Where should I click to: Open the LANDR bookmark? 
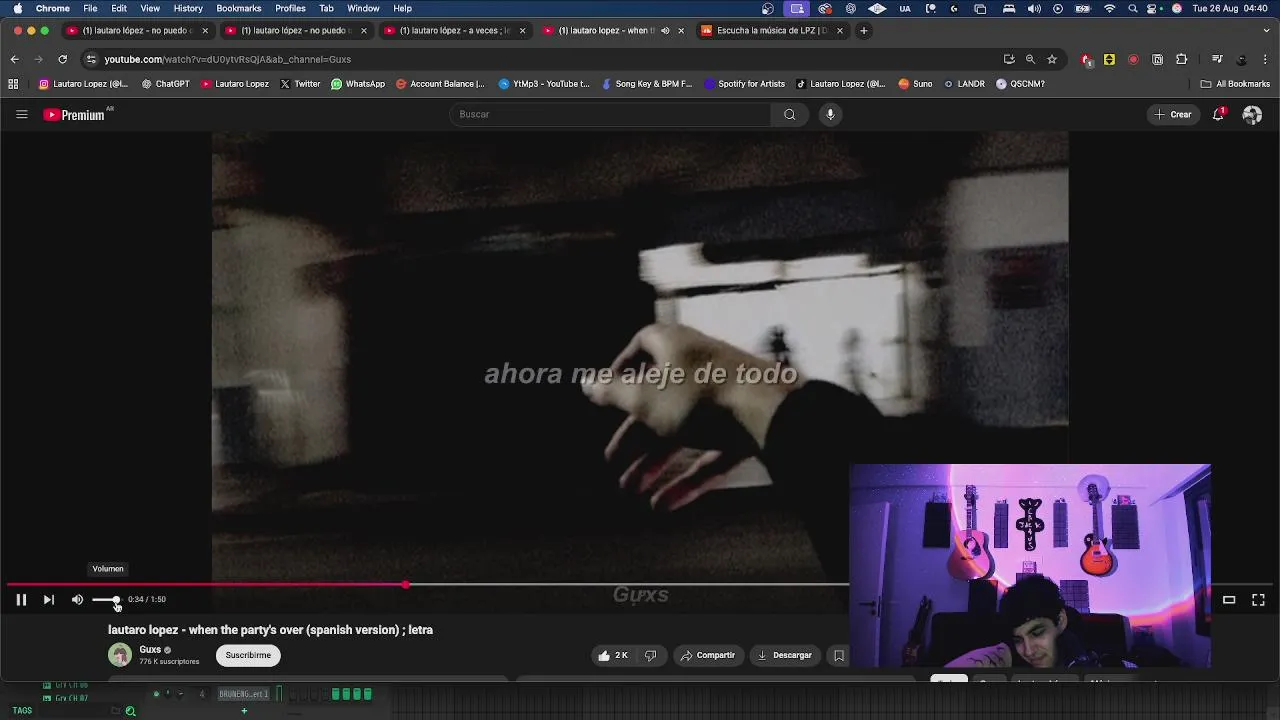pyautogui.click(x=963, y=84)
